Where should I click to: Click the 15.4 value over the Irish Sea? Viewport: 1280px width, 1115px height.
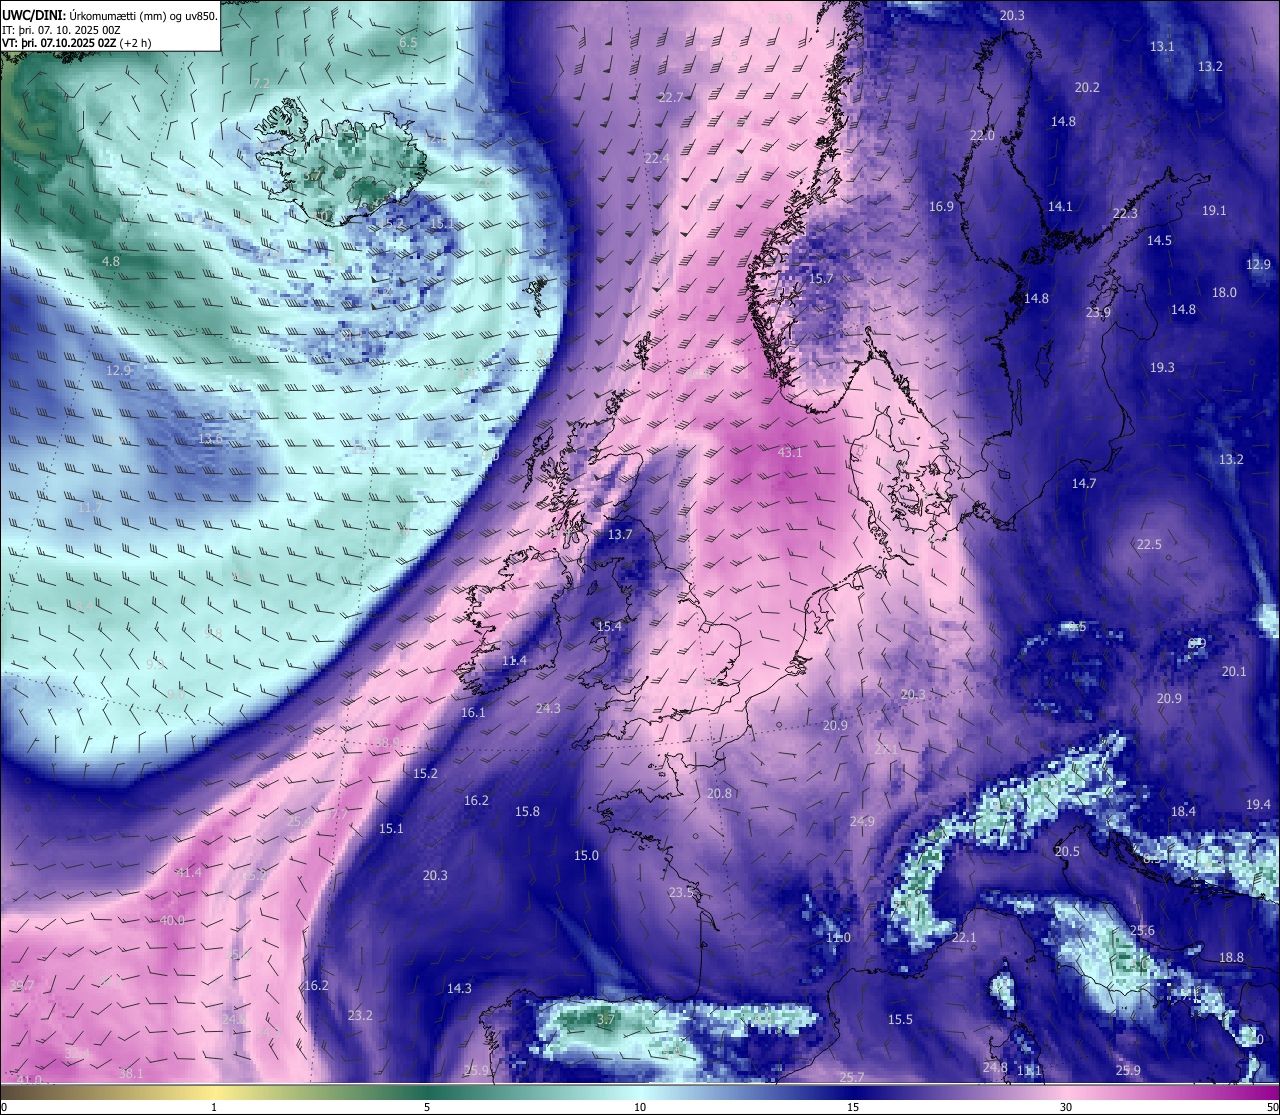(x=609, y=626)
